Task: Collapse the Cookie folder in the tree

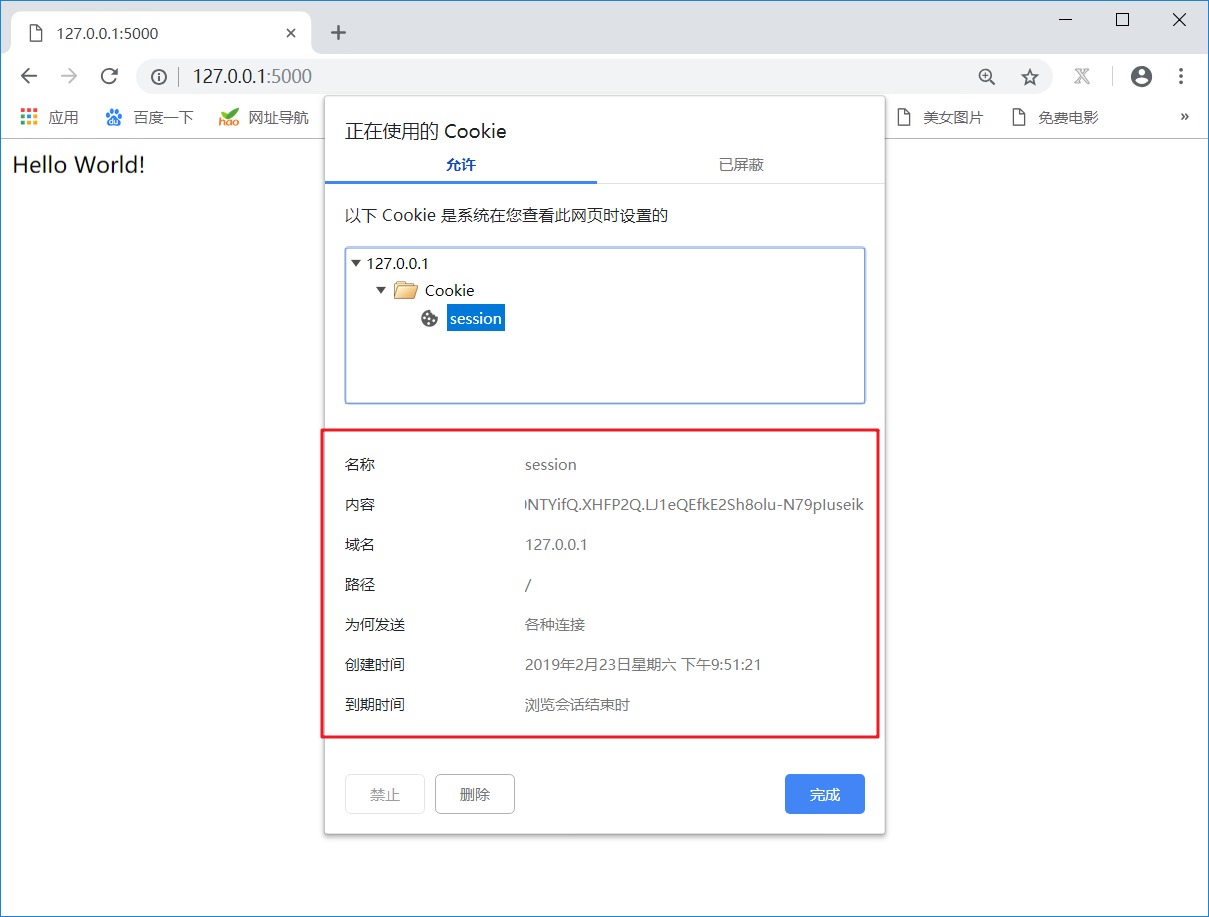Action: coord(381,290)
